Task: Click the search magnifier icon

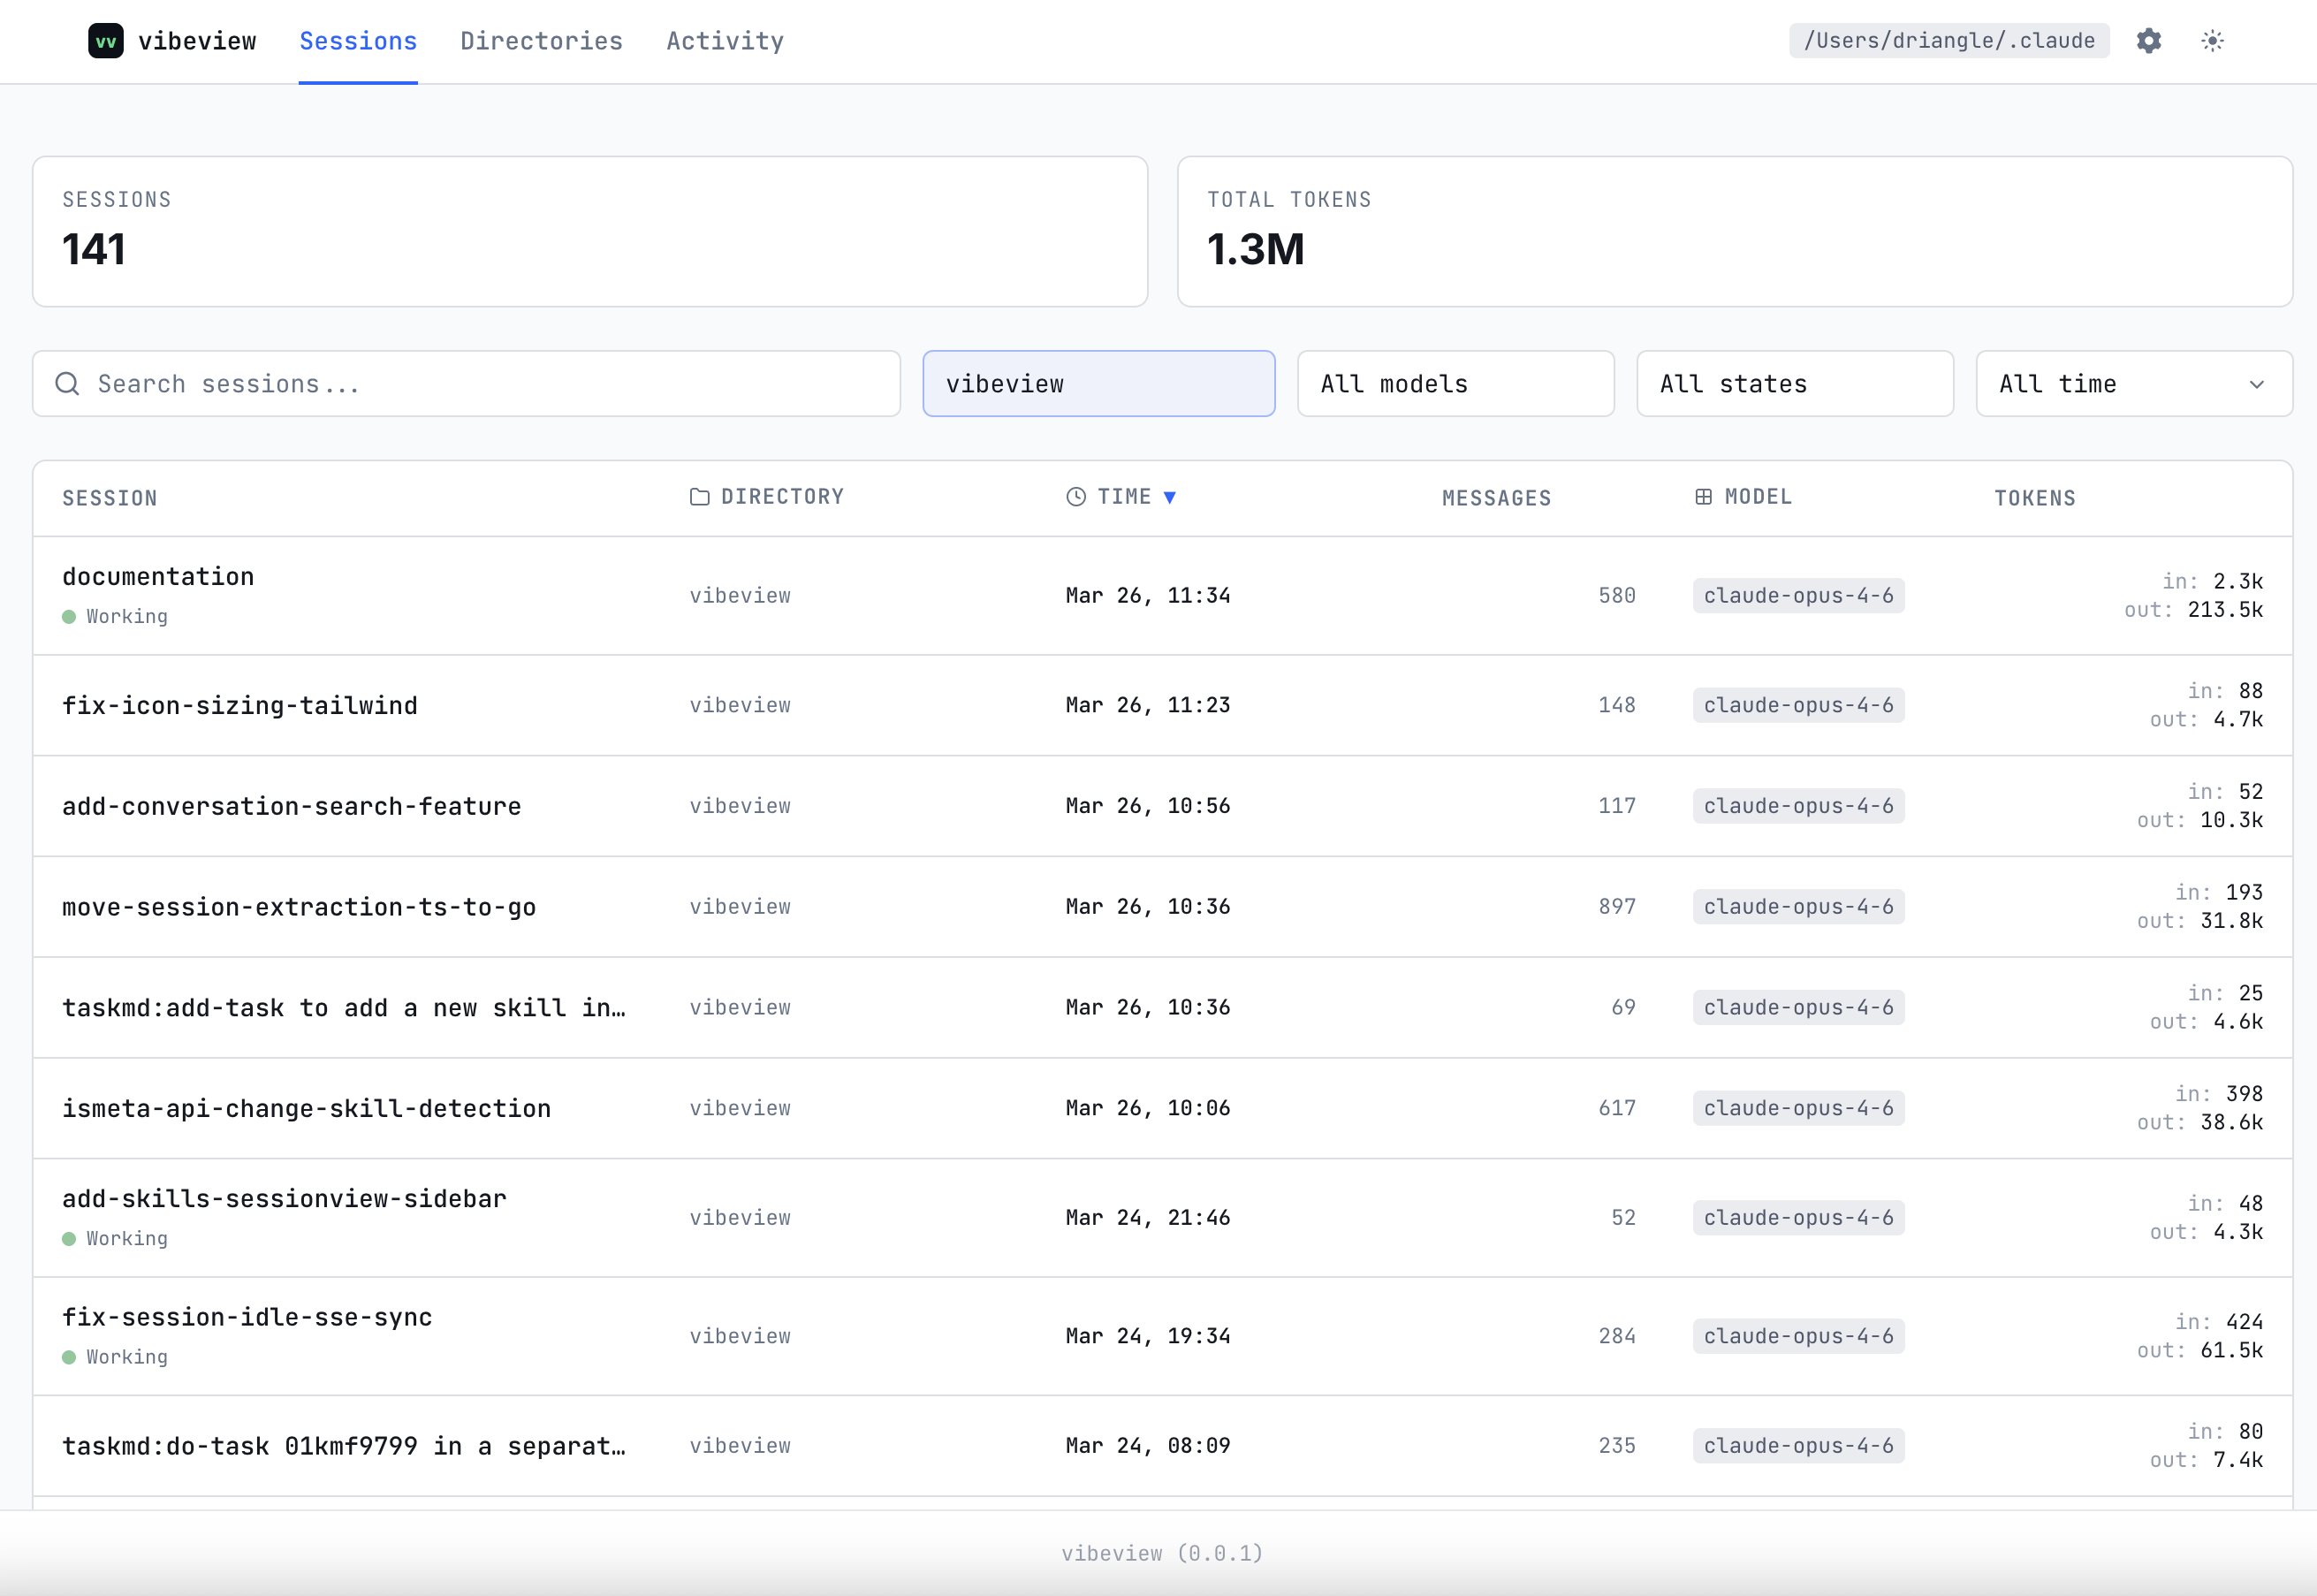Action: click(67, 383)
